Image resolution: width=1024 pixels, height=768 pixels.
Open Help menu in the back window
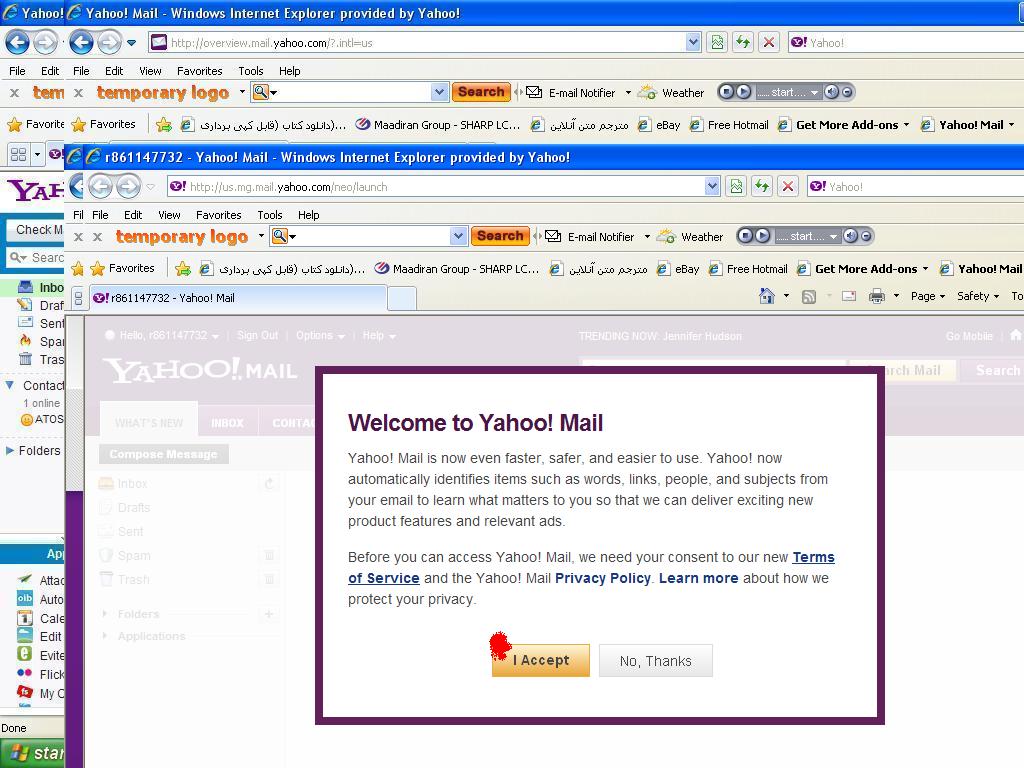[x=290, y=71]
